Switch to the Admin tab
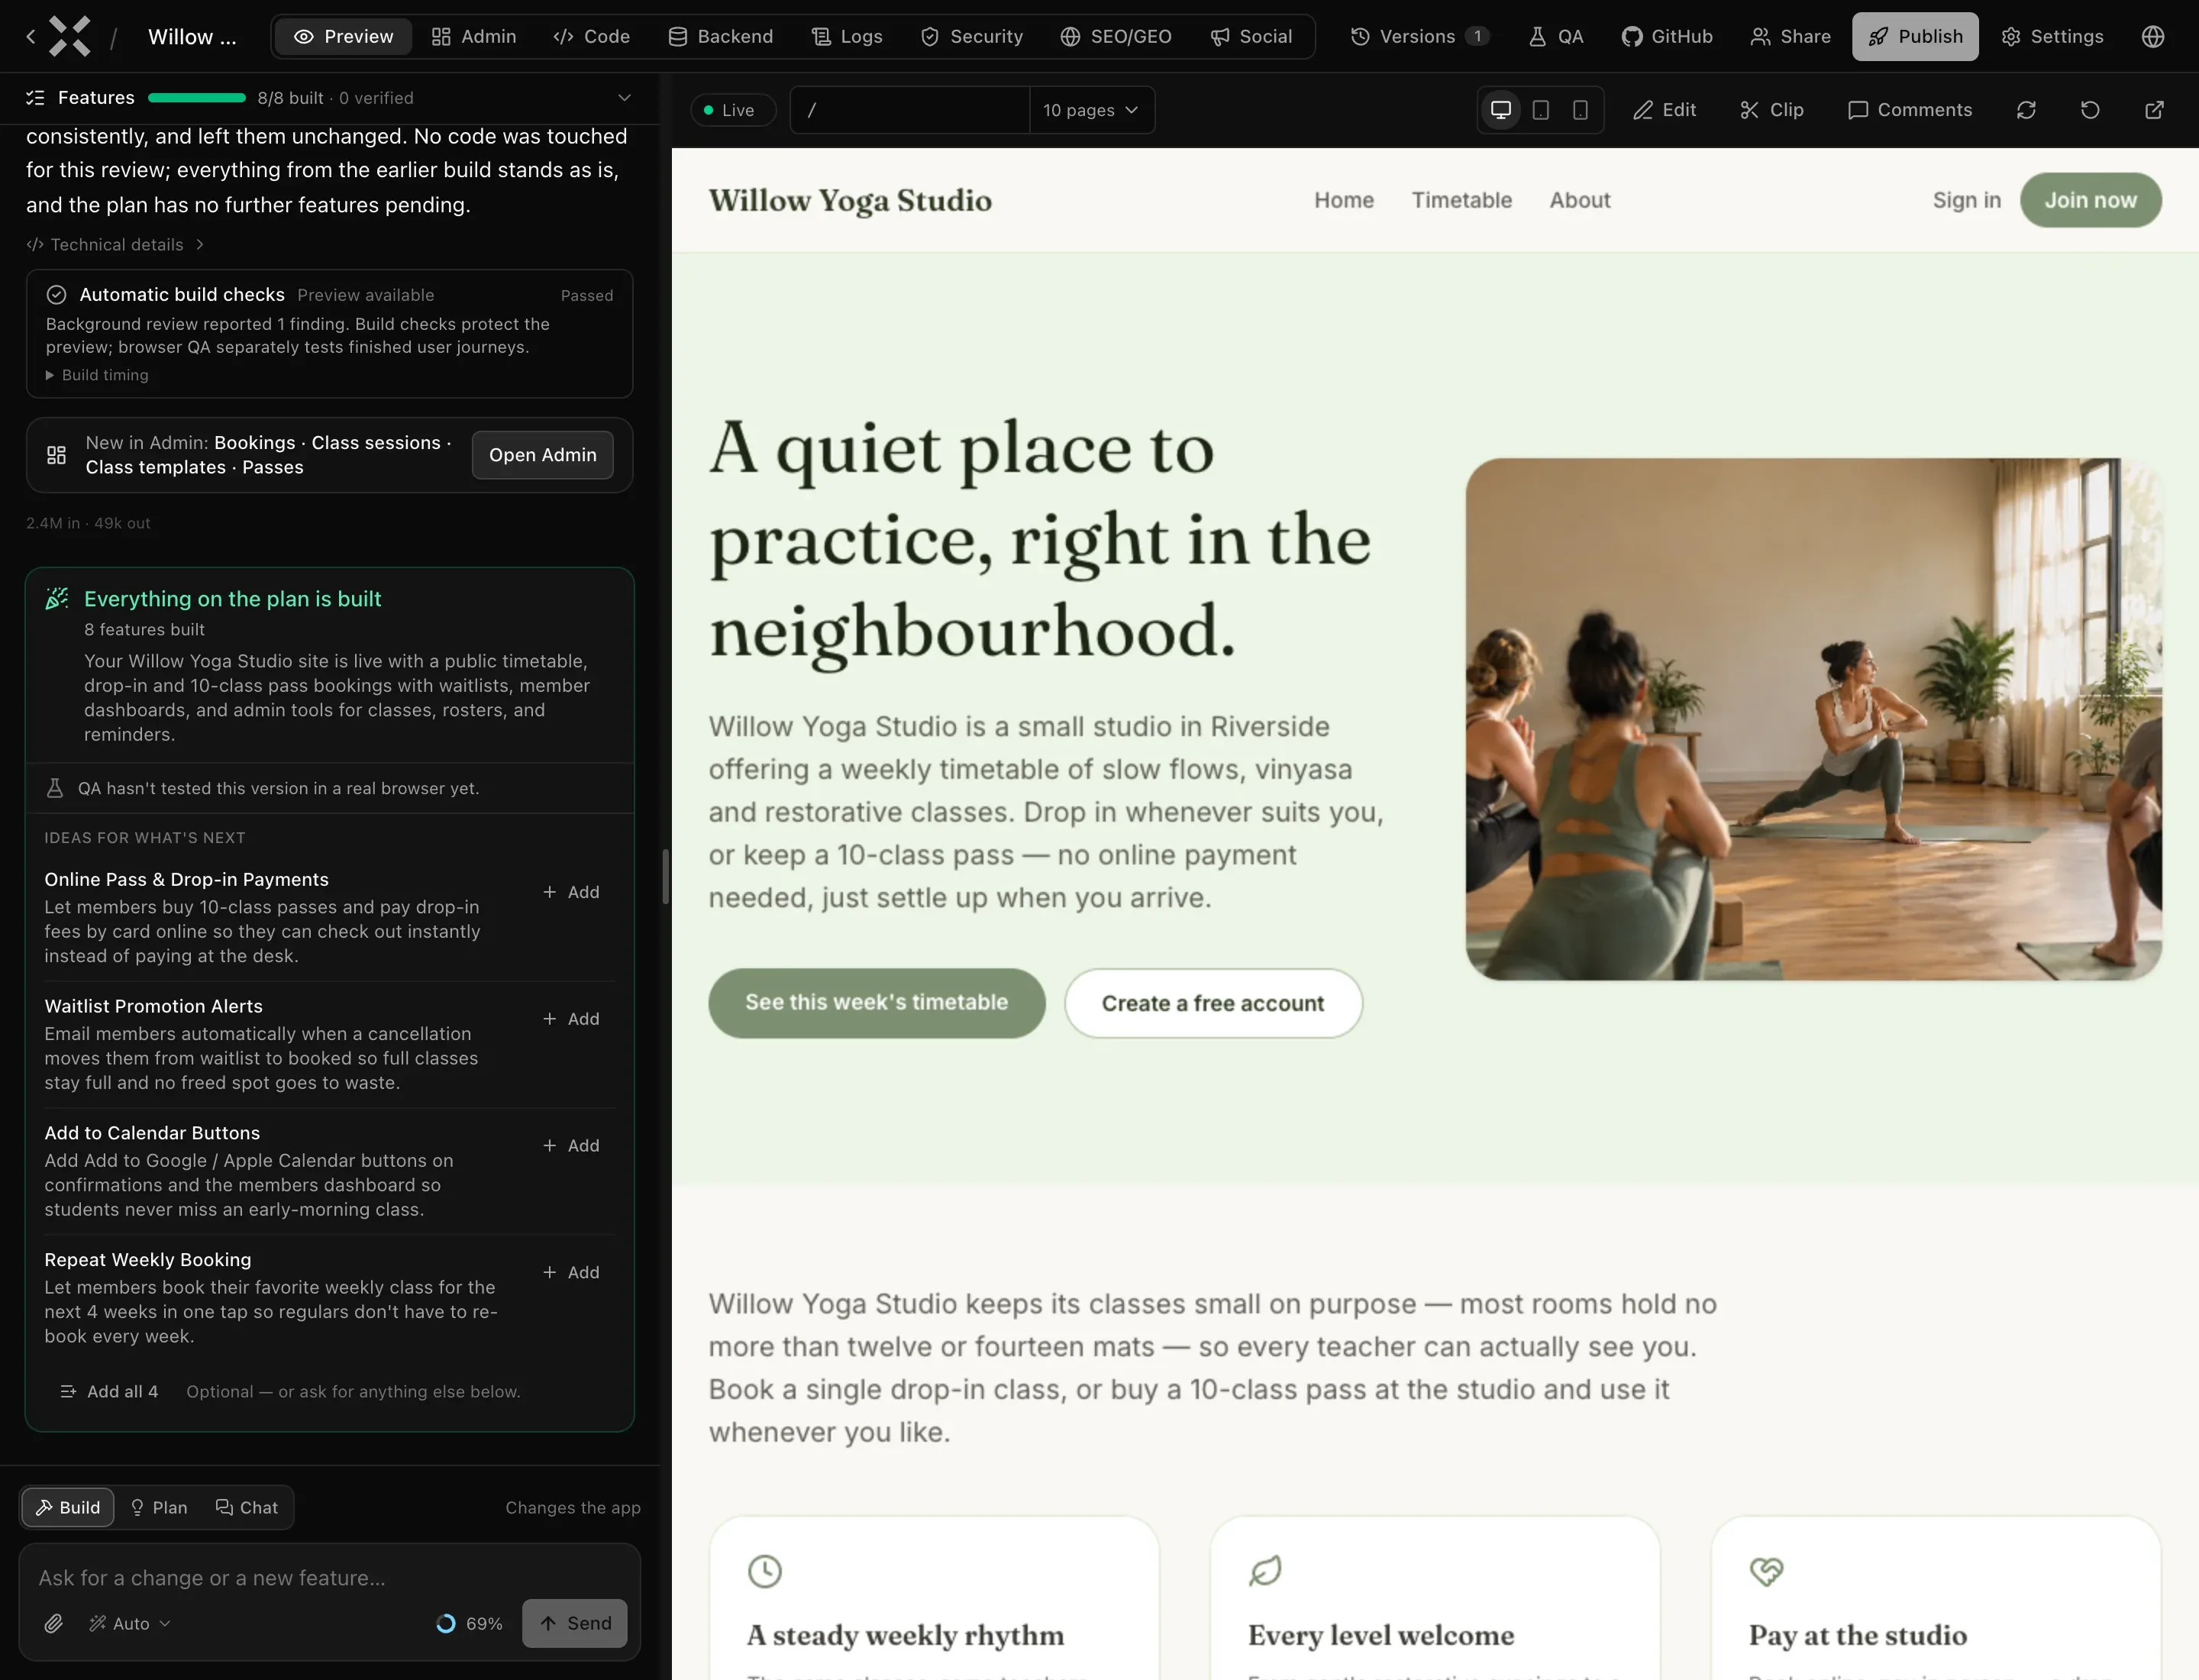 [473, 37]
